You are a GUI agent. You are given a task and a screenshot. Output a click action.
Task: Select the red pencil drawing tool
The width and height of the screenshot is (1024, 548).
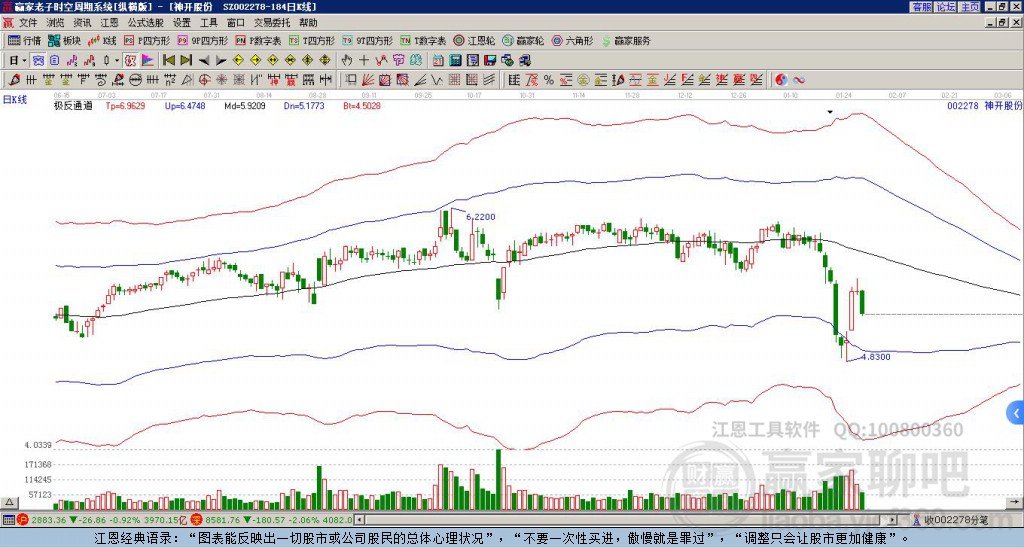pyautogui.click(x=14, y=80)
